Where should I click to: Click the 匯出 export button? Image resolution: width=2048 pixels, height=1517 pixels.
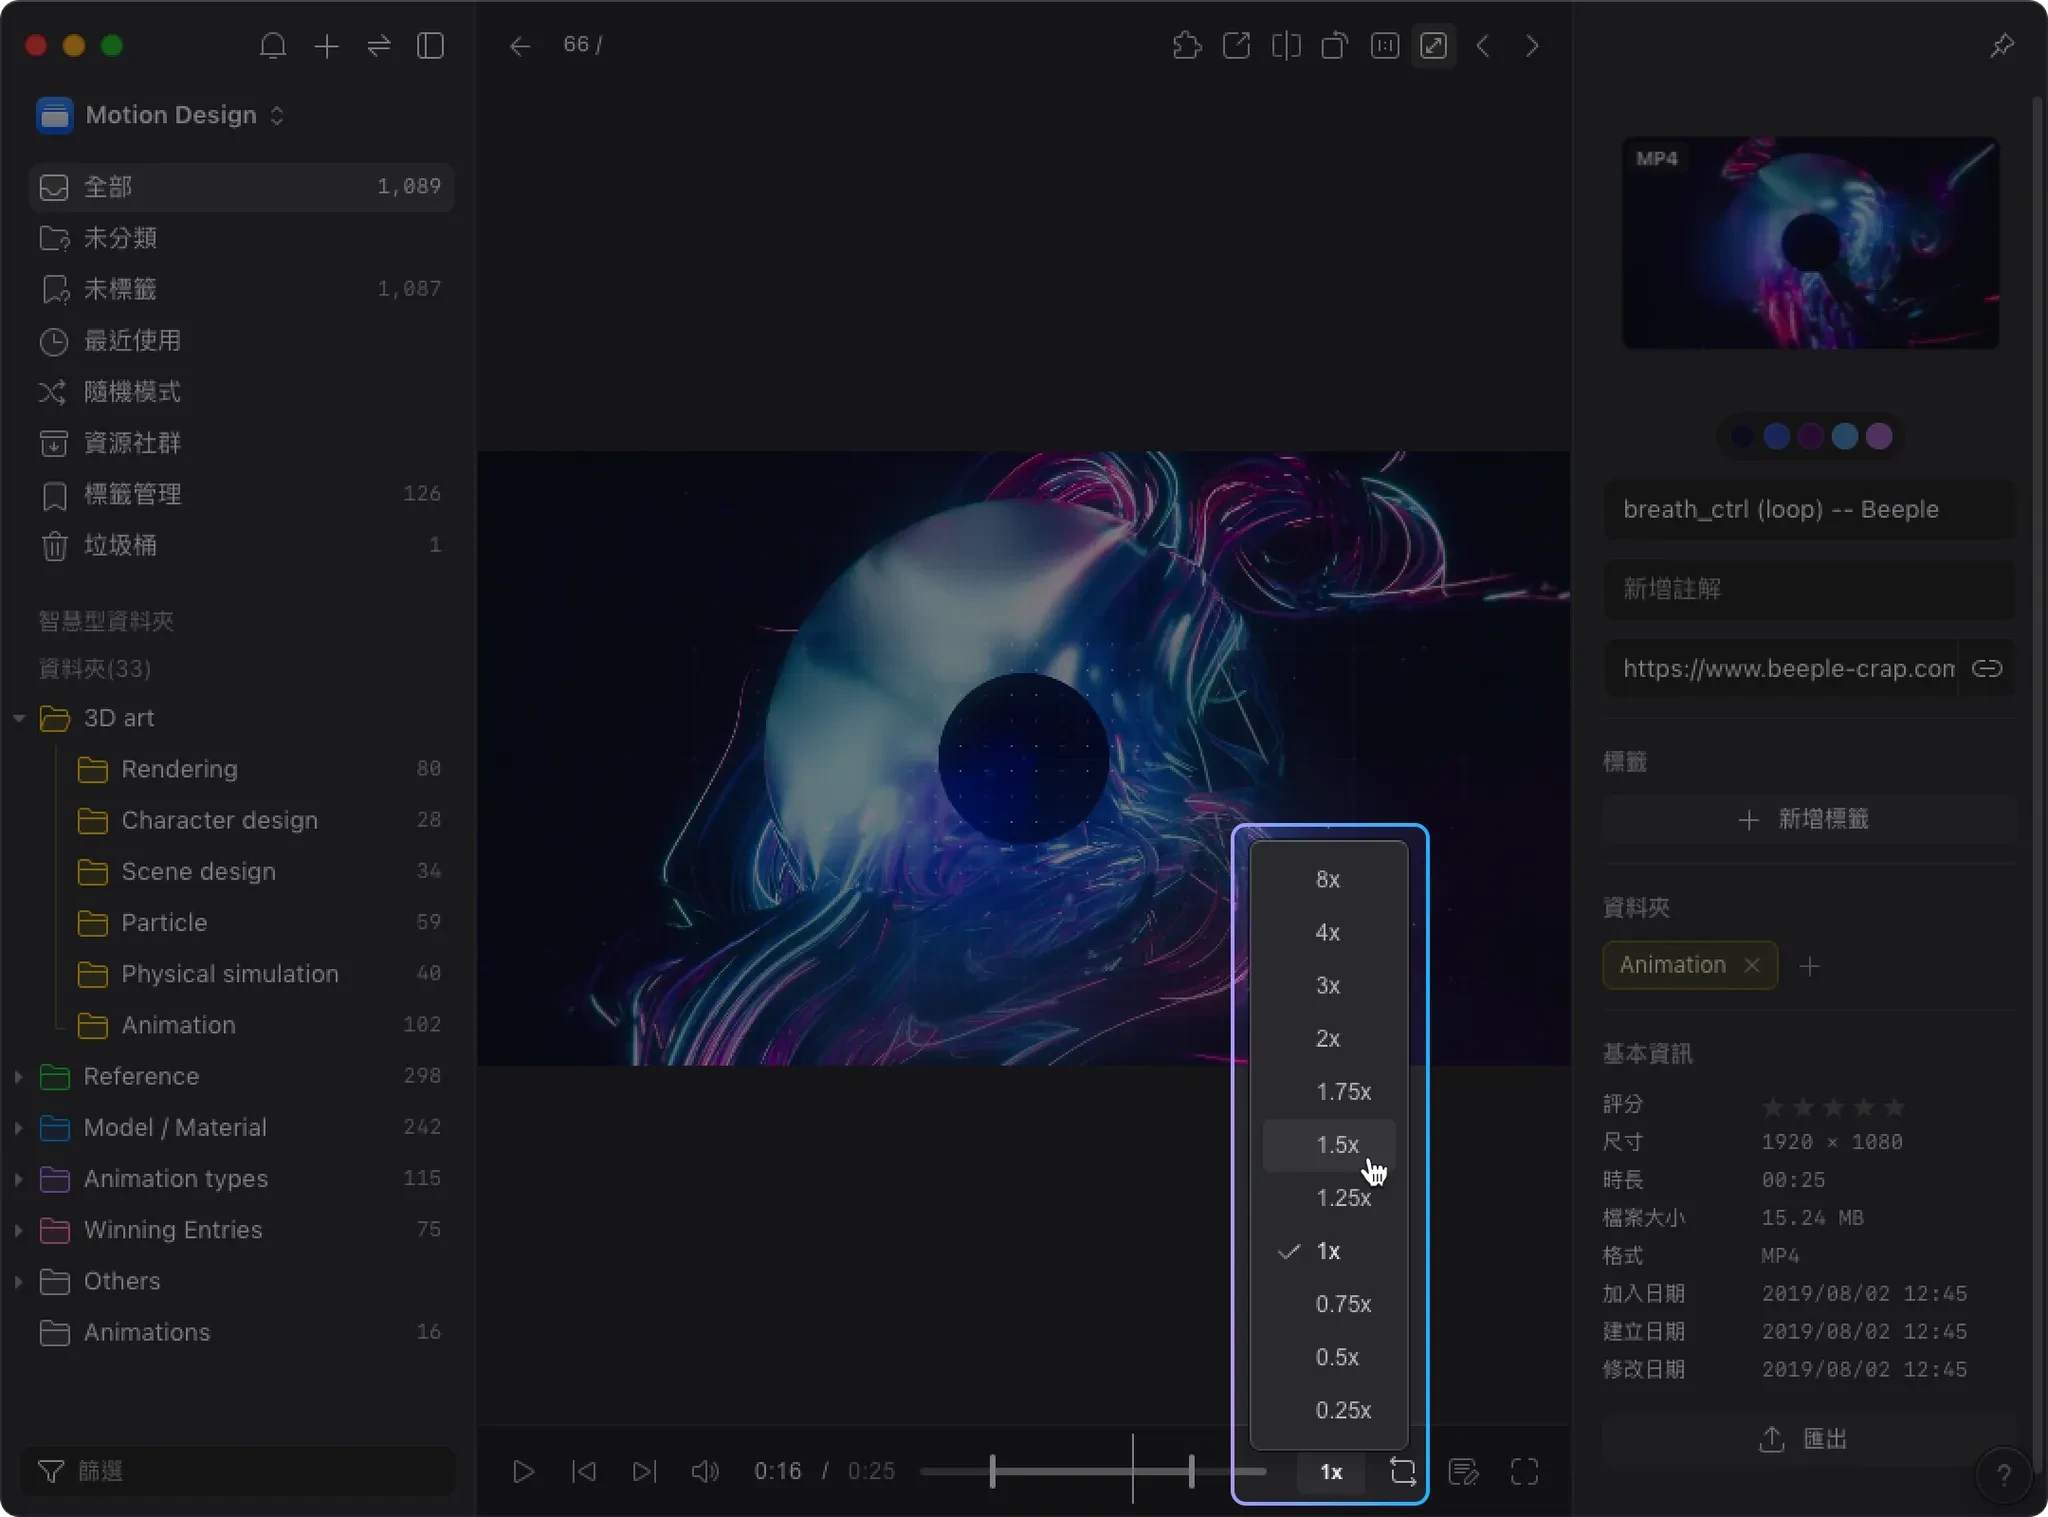(x=1803, y=1439)
